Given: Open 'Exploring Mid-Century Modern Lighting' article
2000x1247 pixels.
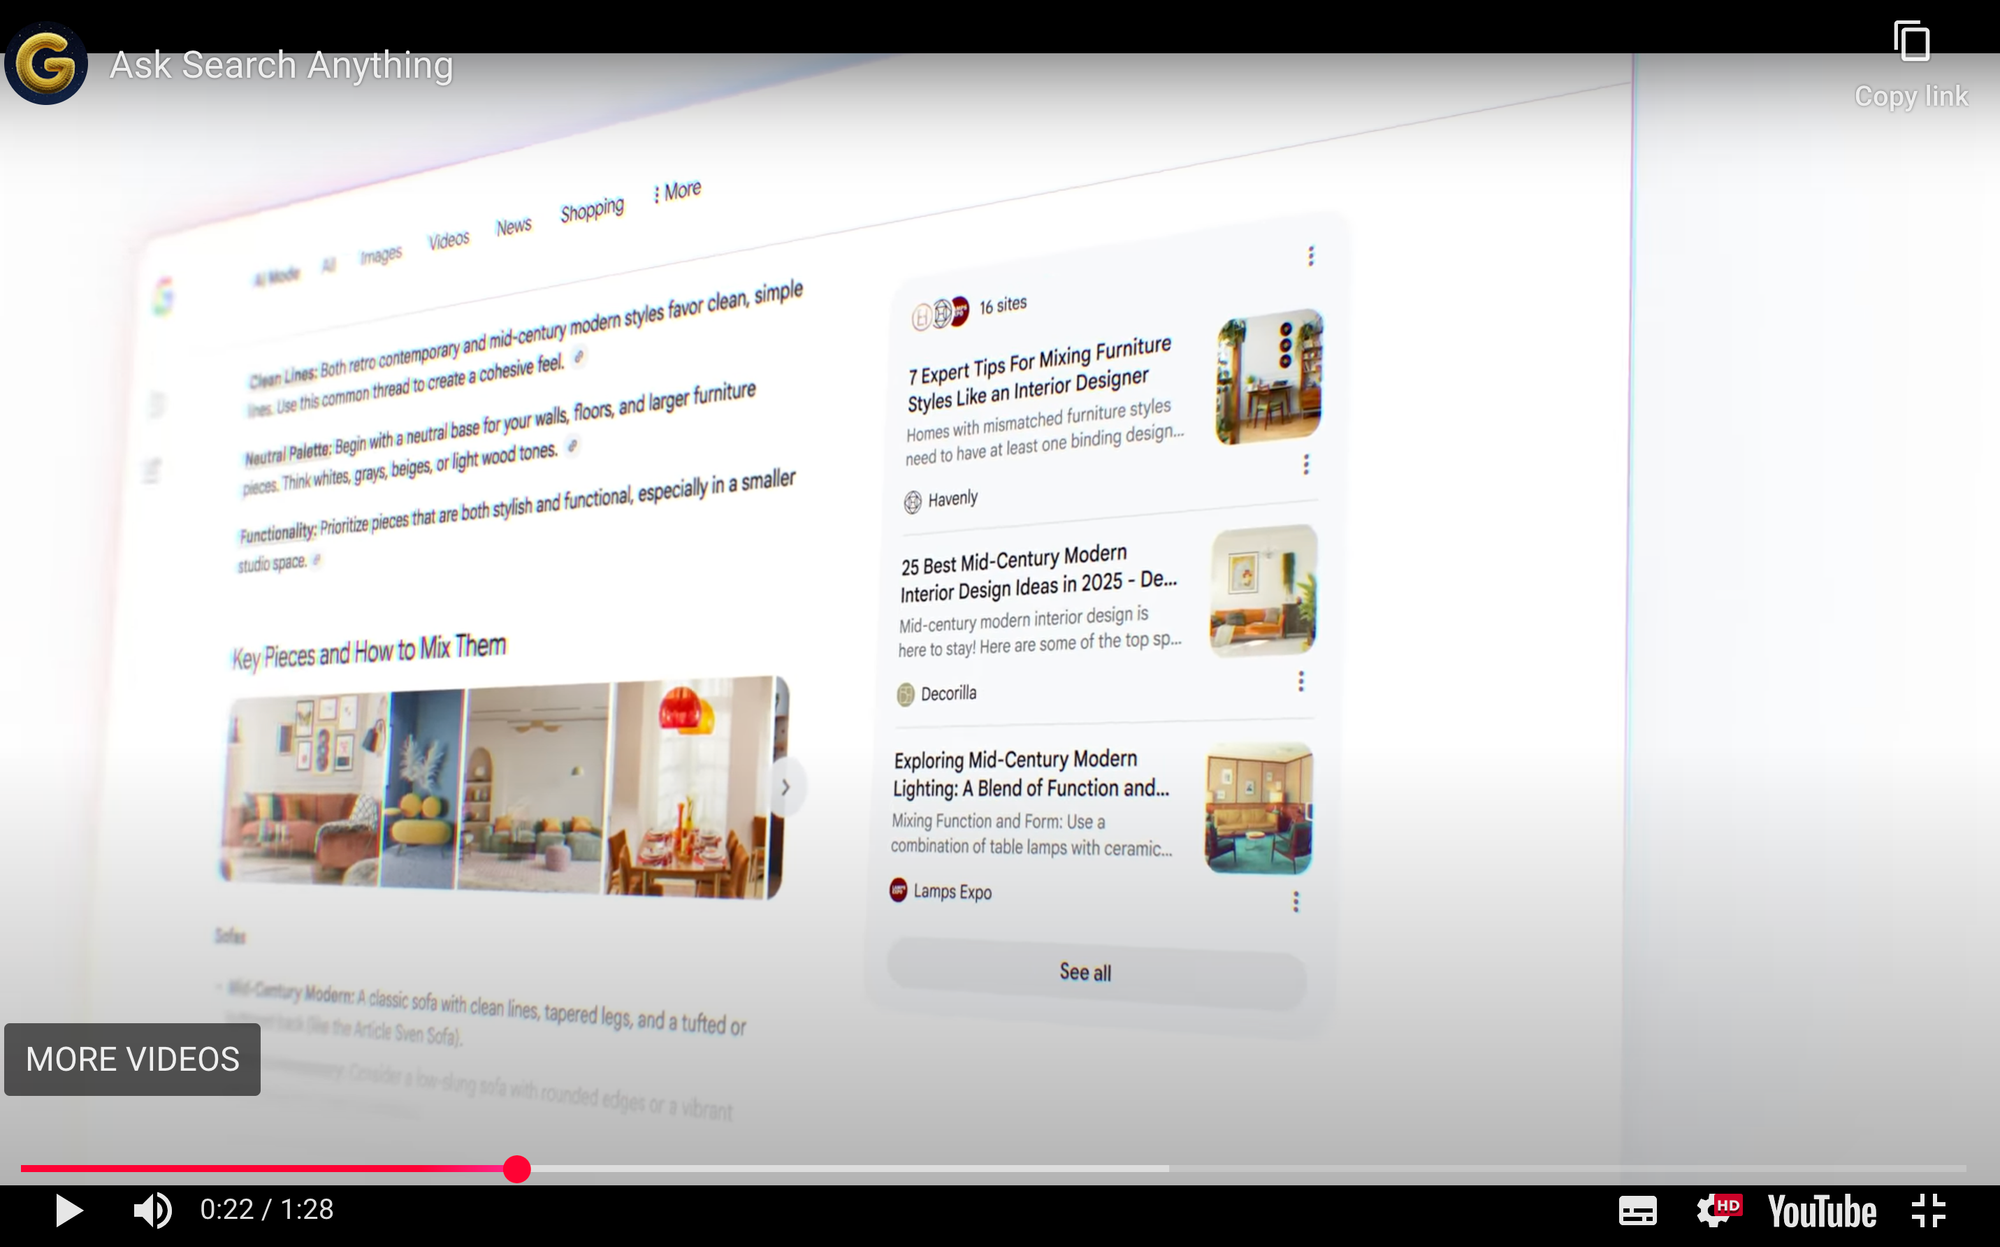Looking at the screenshot, I should click(x=1031, y=774).
